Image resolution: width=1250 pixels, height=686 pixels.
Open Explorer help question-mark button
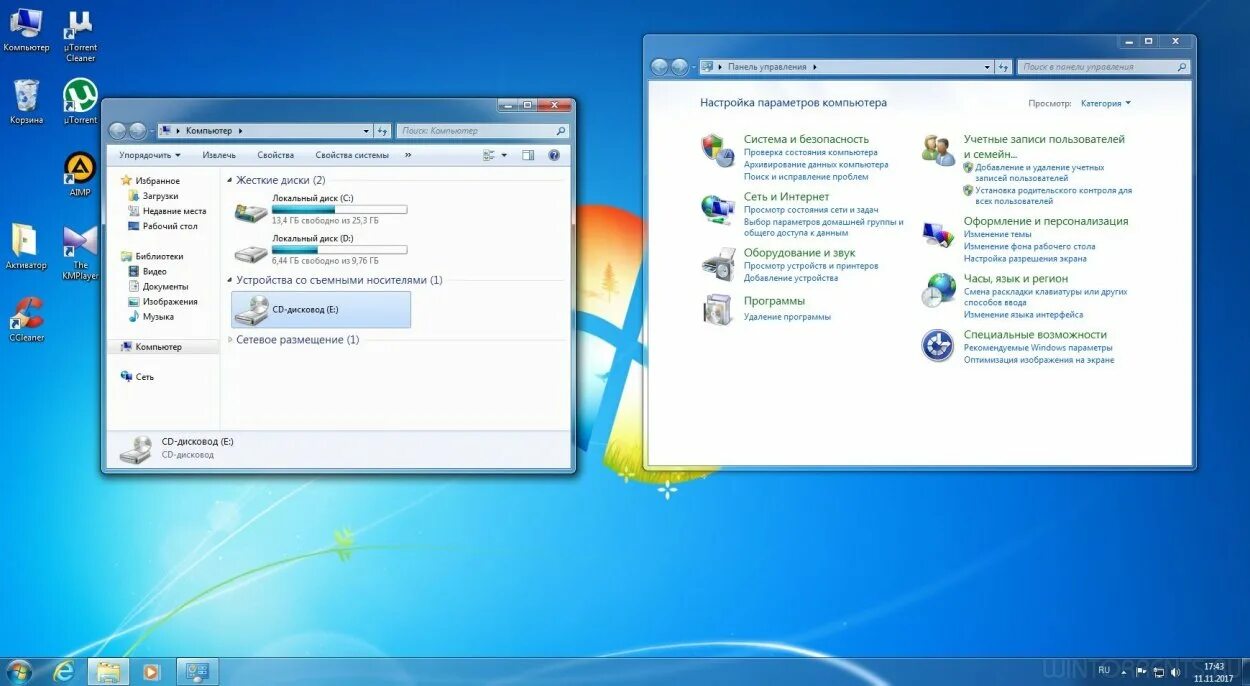coord(553,155)
